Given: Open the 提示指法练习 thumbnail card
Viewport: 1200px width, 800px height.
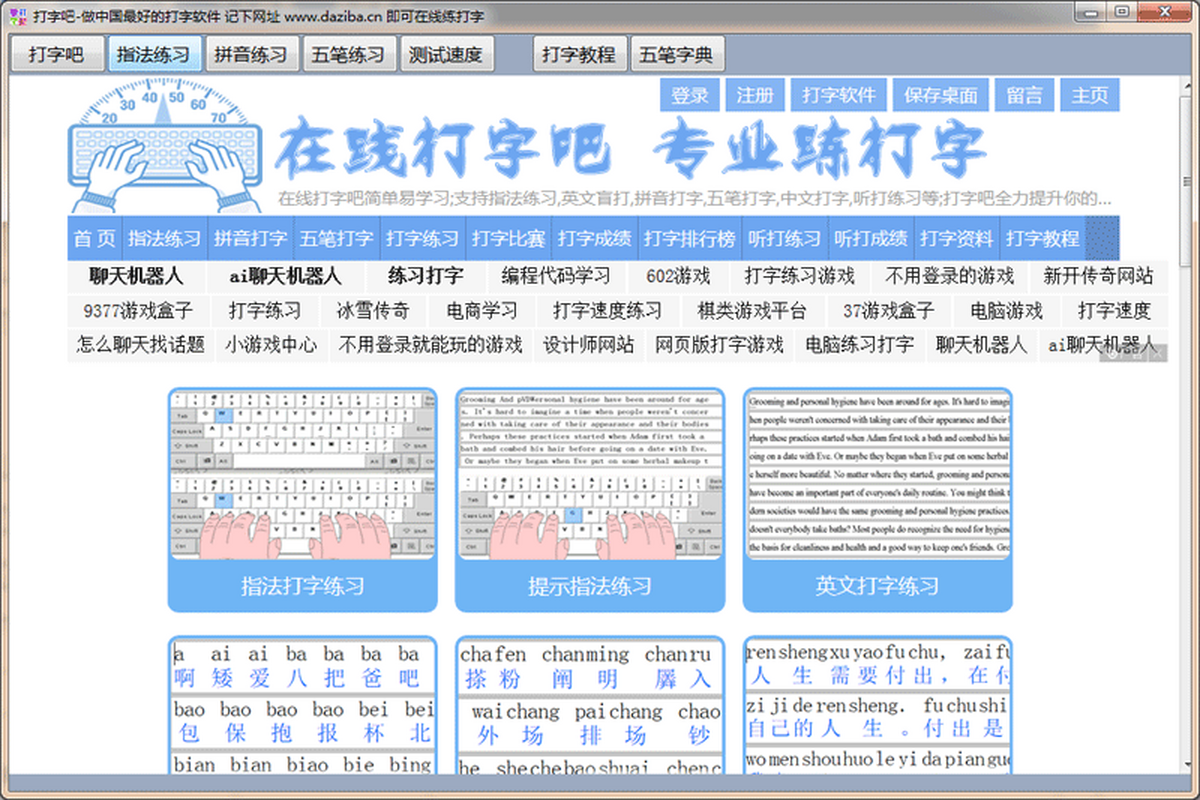Looking at the screenshot, I should coord(590,475).
